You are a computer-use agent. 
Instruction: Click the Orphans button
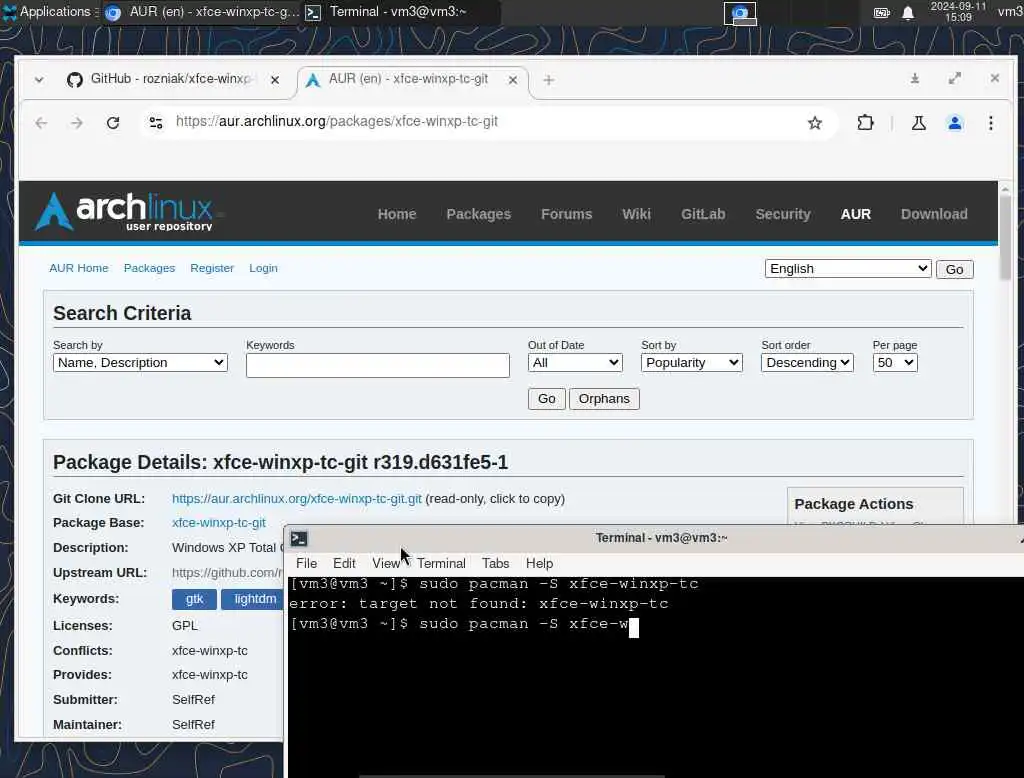604,398
